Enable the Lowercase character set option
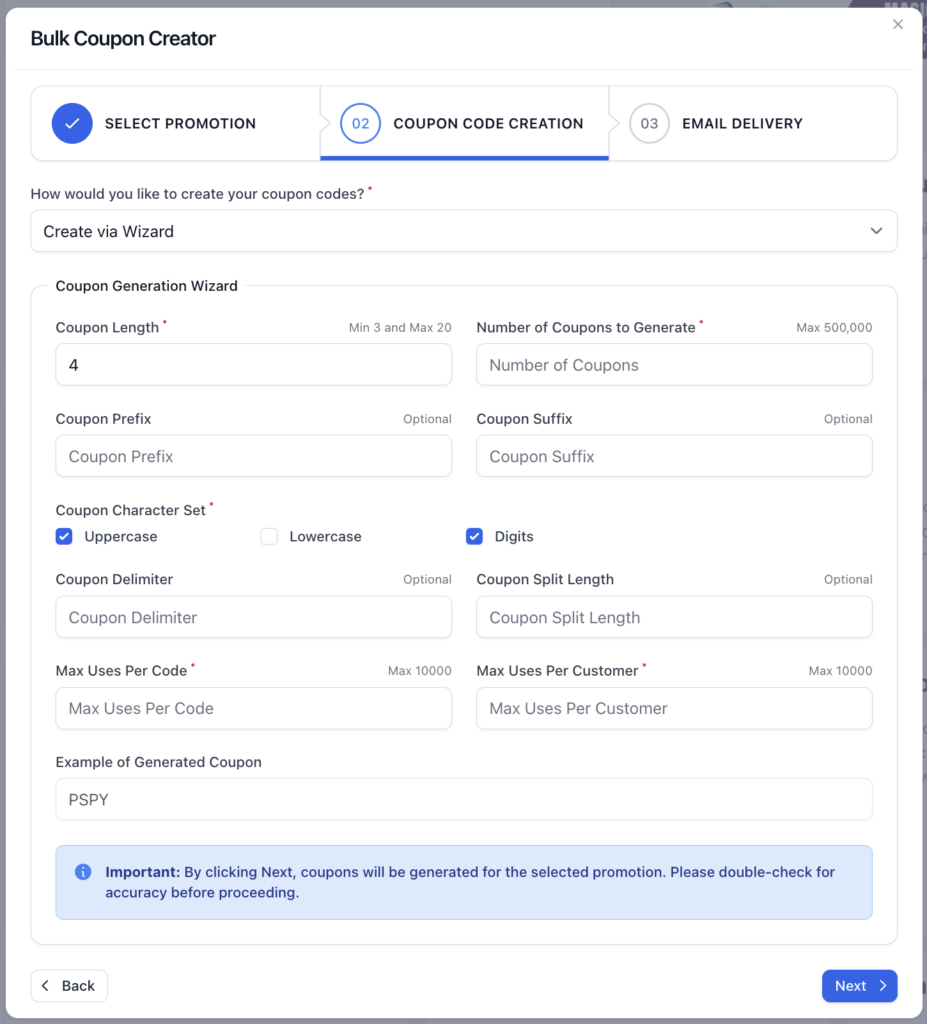The width and height of the screenshot is (927, 1024). pyautogui.click(x=269, y=536)
